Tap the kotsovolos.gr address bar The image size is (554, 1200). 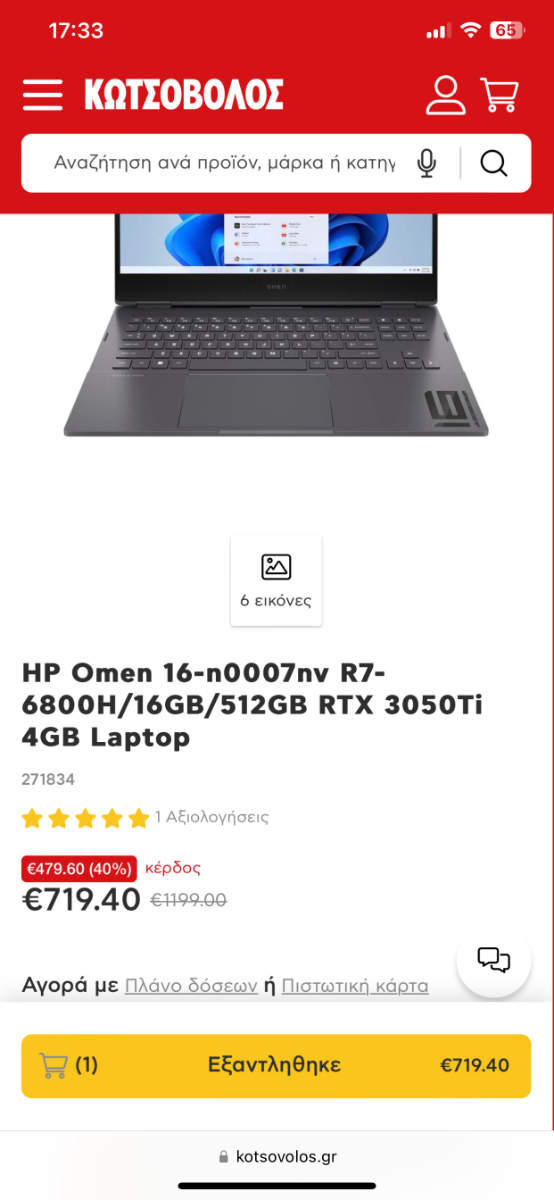tap(277, 1156)
